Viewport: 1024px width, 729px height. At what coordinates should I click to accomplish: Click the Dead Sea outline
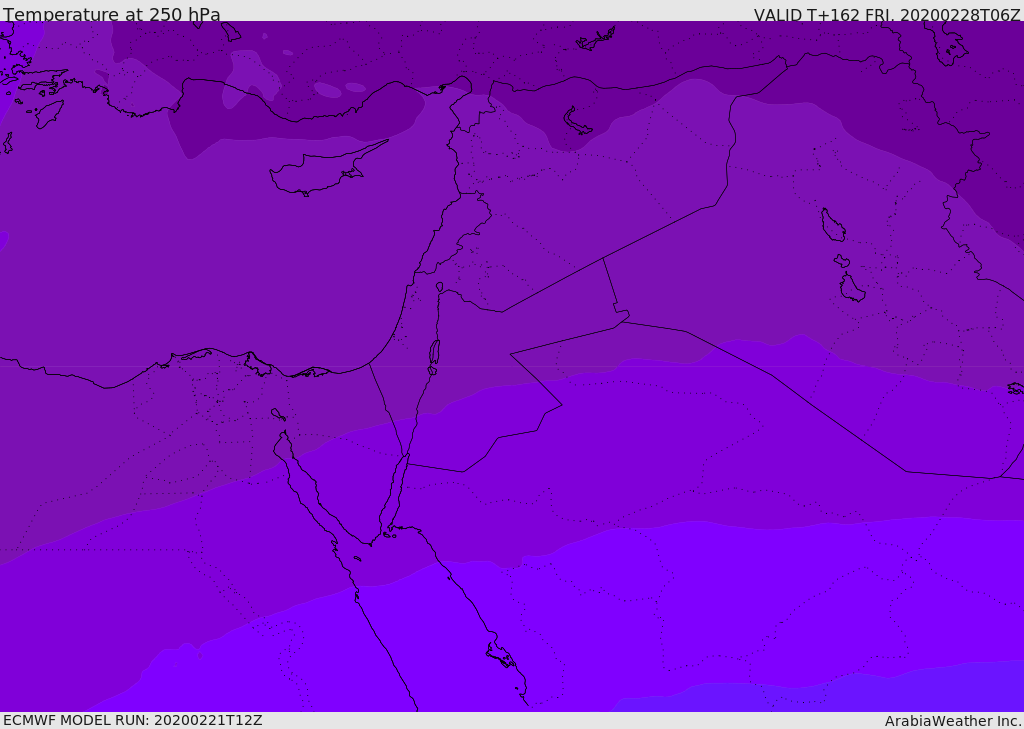(434, 352)
